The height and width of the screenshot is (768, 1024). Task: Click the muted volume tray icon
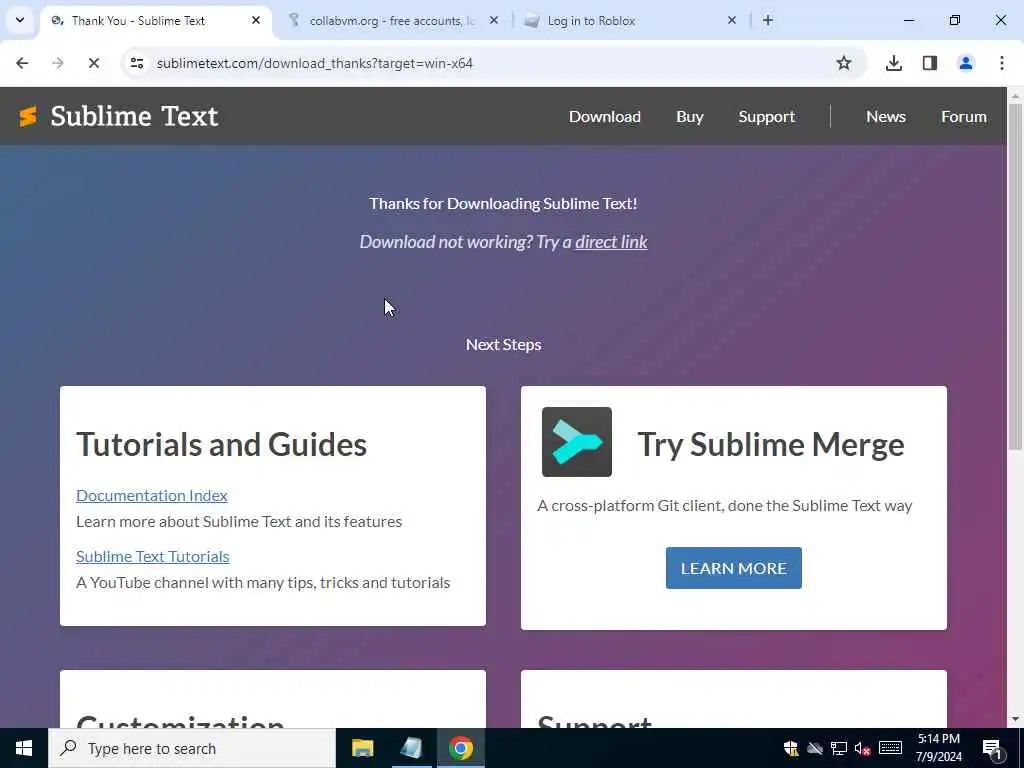[x=863, y=748]
